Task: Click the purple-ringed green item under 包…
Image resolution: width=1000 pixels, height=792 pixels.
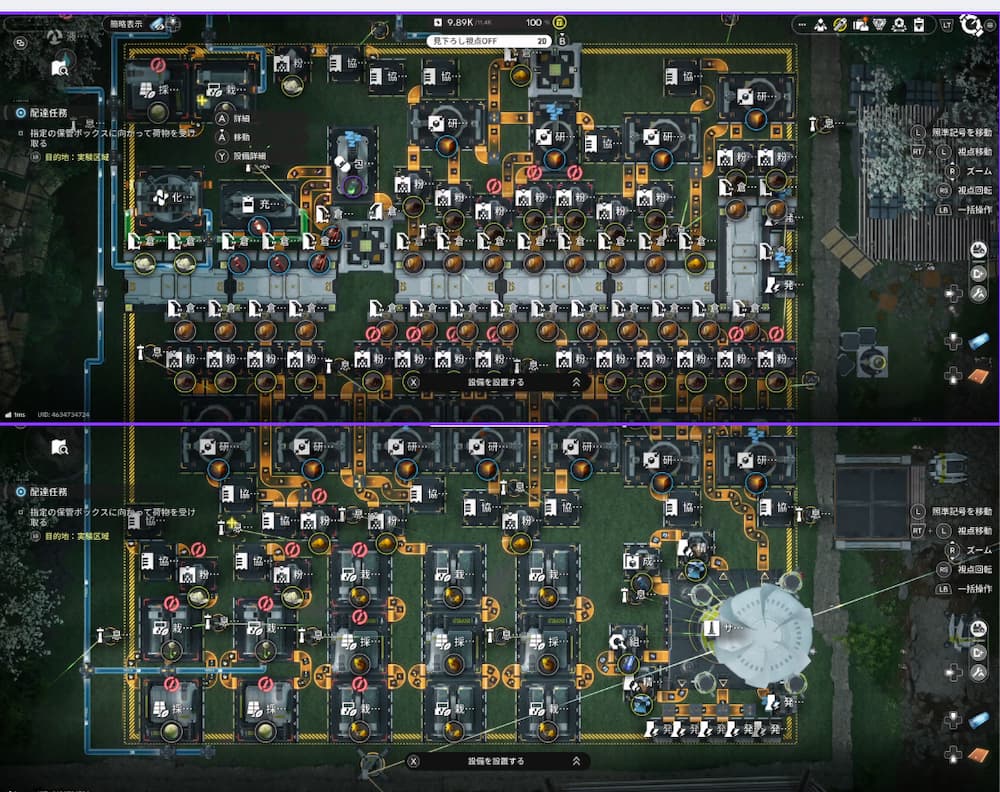Action: [351, 186]
